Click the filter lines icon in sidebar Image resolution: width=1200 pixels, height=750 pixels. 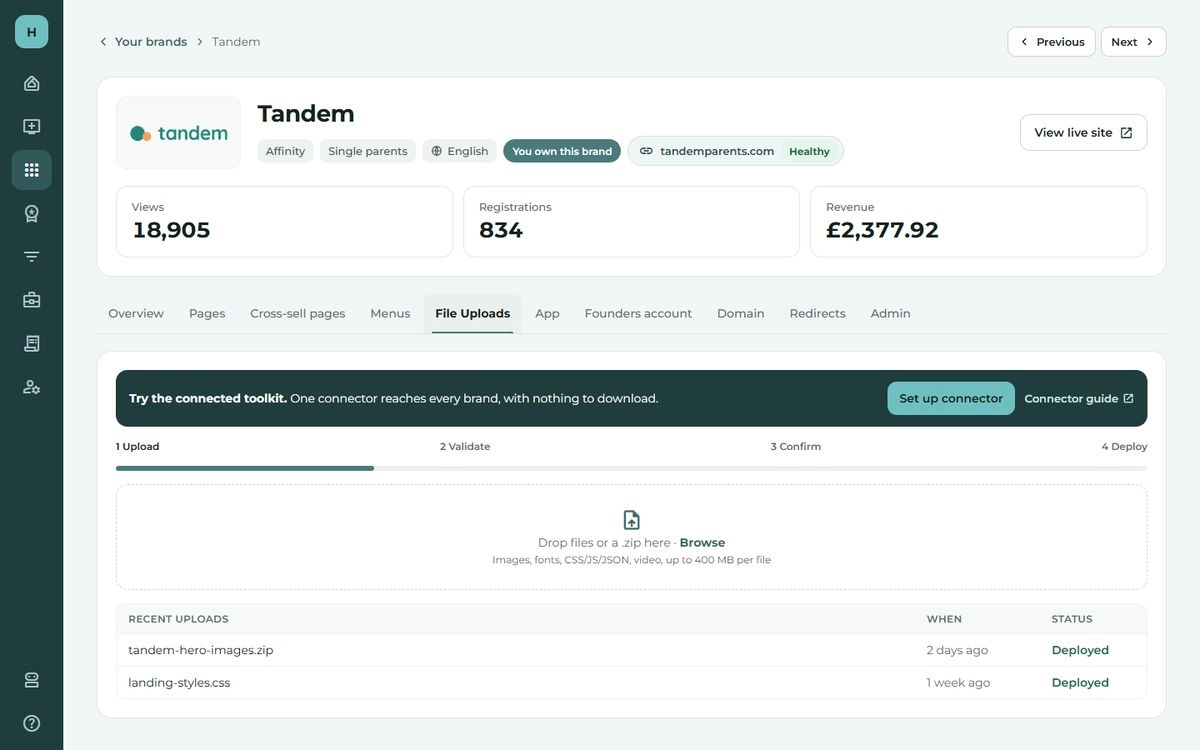31,257
